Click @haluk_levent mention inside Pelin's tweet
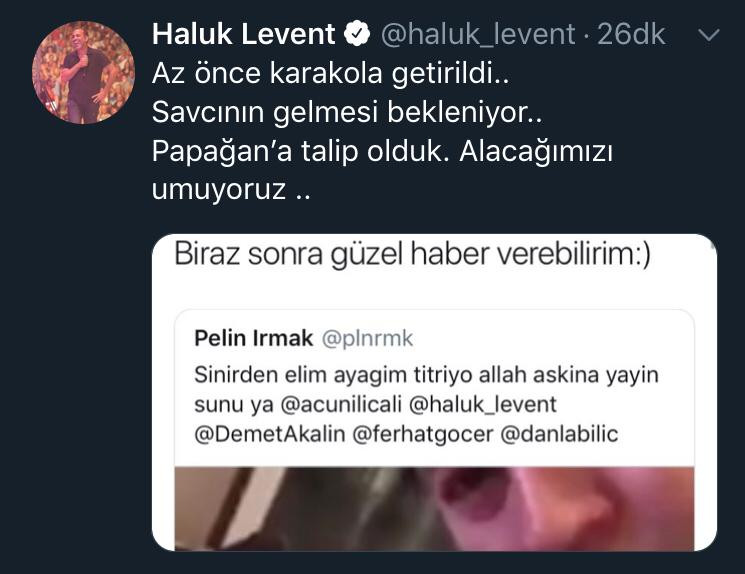Viewport: 745px width, 574px height. [x=483, y=406]
